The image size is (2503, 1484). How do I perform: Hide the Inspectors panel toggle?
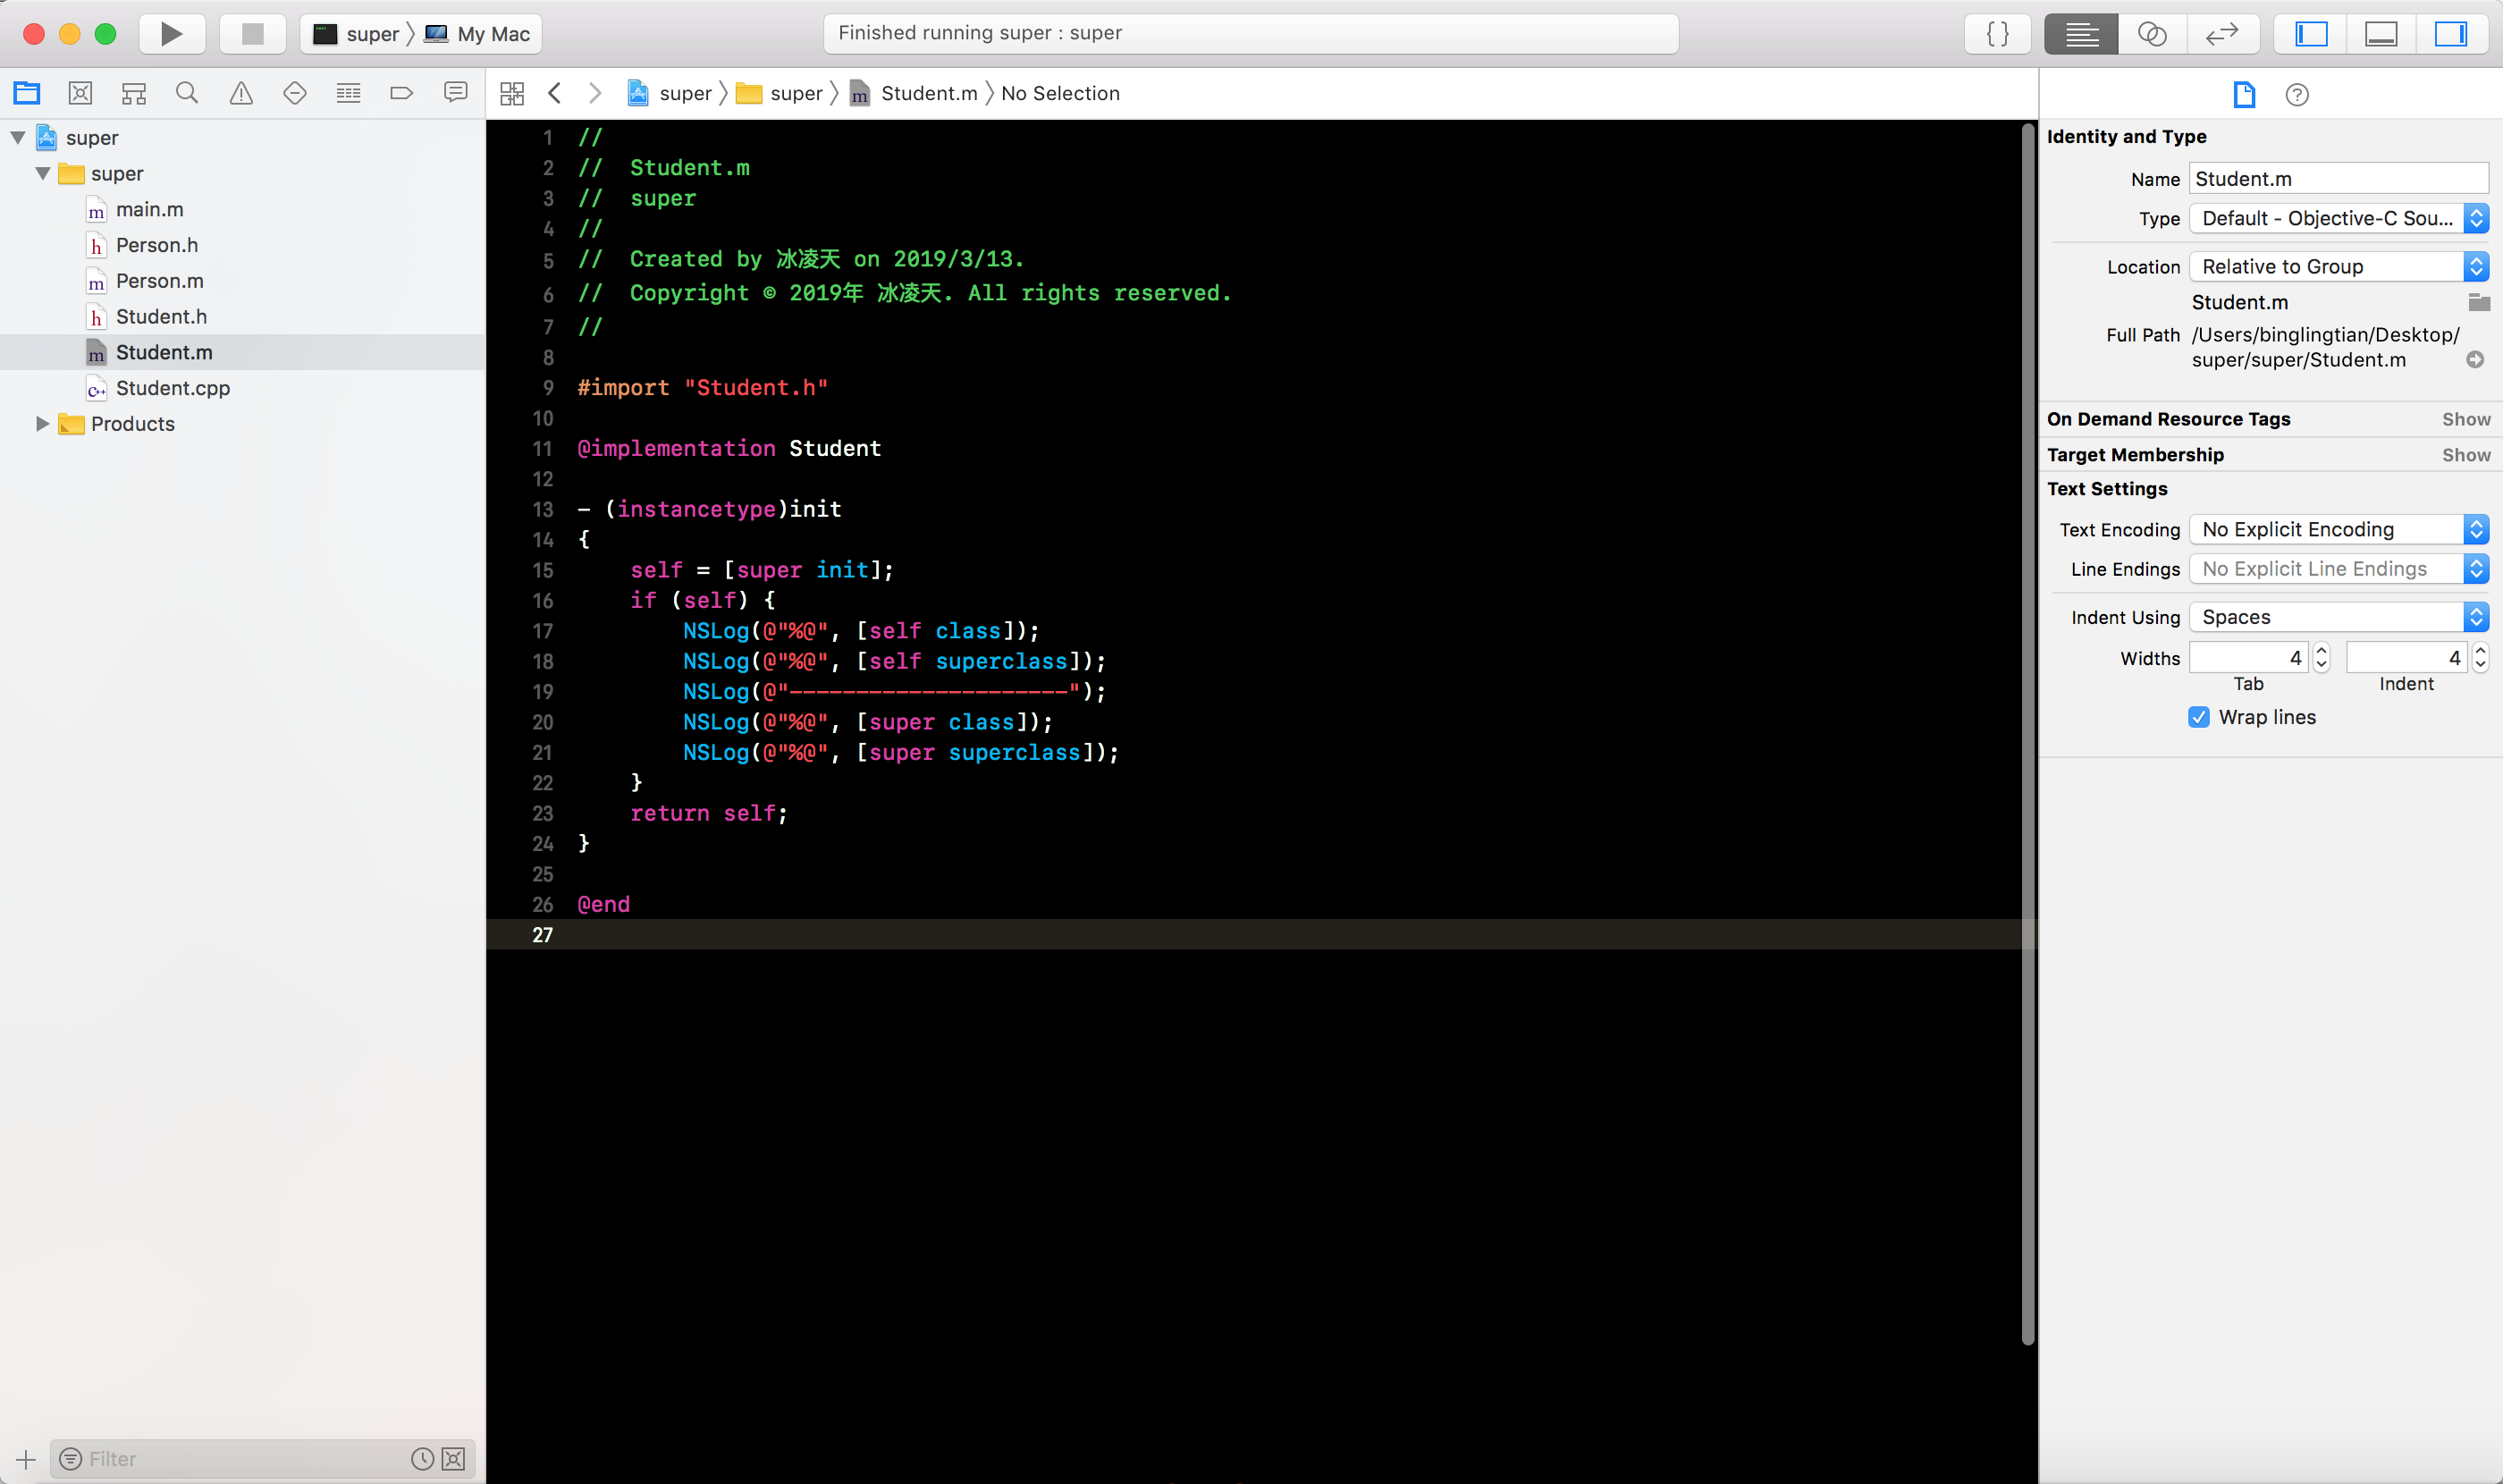(2449, 34)
